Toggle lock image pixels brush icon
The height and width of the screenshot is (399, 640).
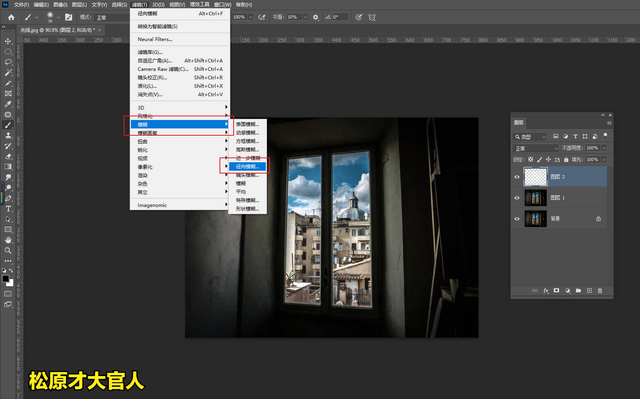pos(539,160)
